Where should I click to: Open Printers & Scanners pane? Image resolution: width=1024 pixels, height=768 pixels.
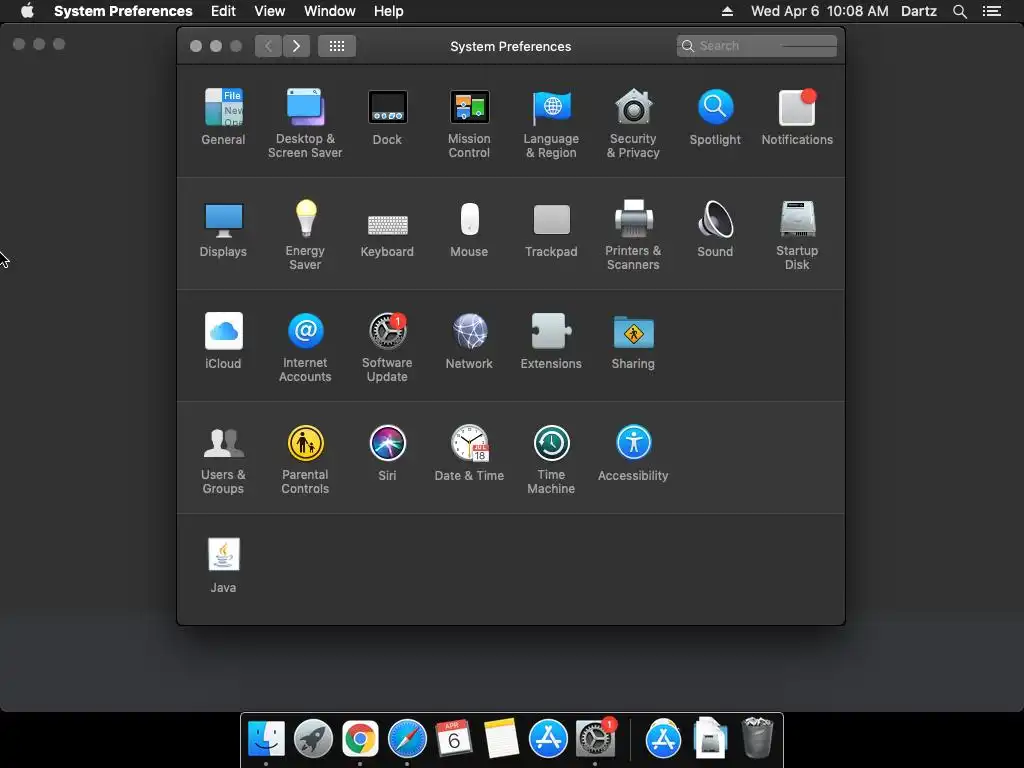633,235
